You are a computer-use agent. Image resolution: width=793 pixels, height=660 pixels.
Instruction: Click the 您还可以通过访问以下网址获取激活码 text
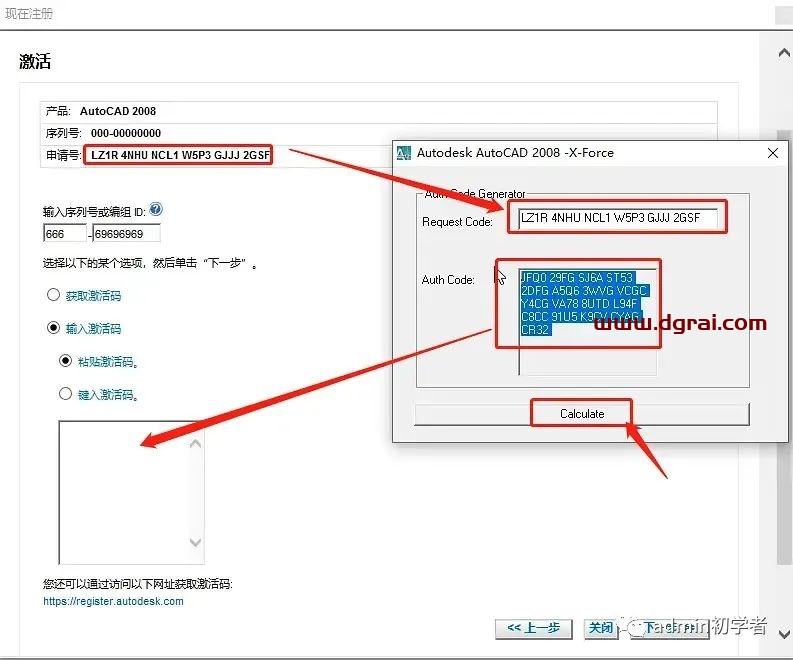[138, 584]
